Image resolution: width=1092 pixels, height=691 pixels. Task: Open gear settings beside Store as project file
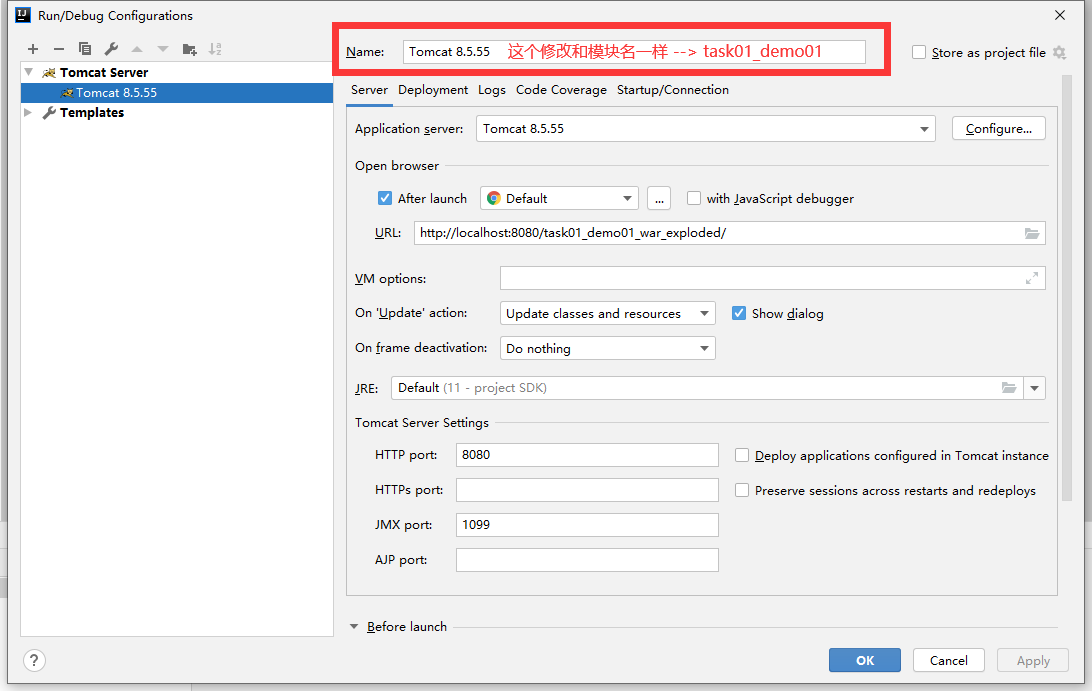pos(1059,52)
